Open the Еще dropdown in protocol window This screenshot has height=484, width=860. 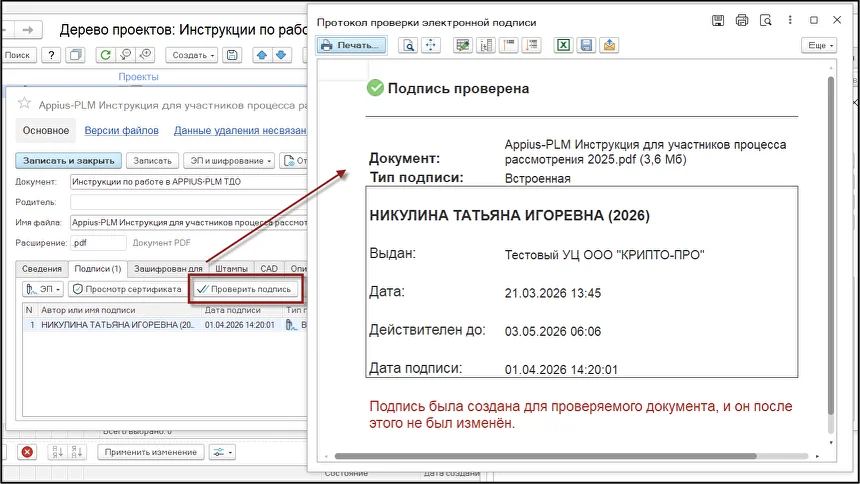coord(820,45)
